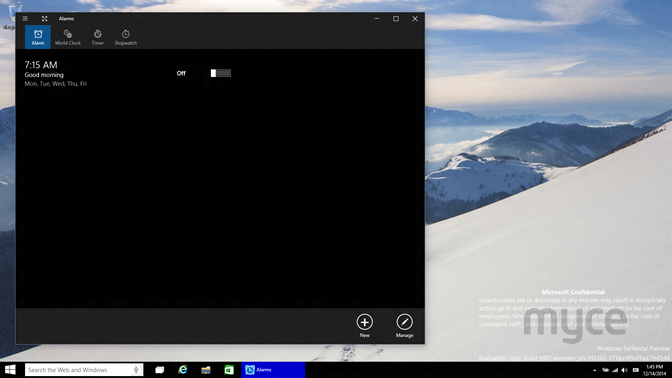Add a new alarm with the New button
Image resolution: width=672 pixels, height=378 pixels.
click(365, 325)
